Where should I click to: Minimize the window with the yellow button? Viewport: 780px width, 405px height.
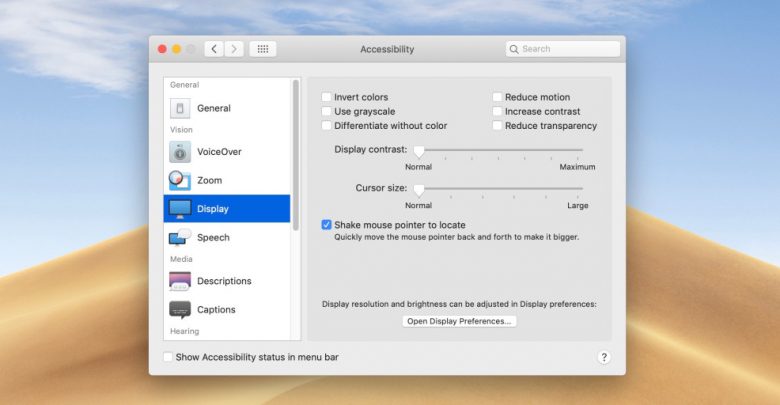tap(177, 49)
